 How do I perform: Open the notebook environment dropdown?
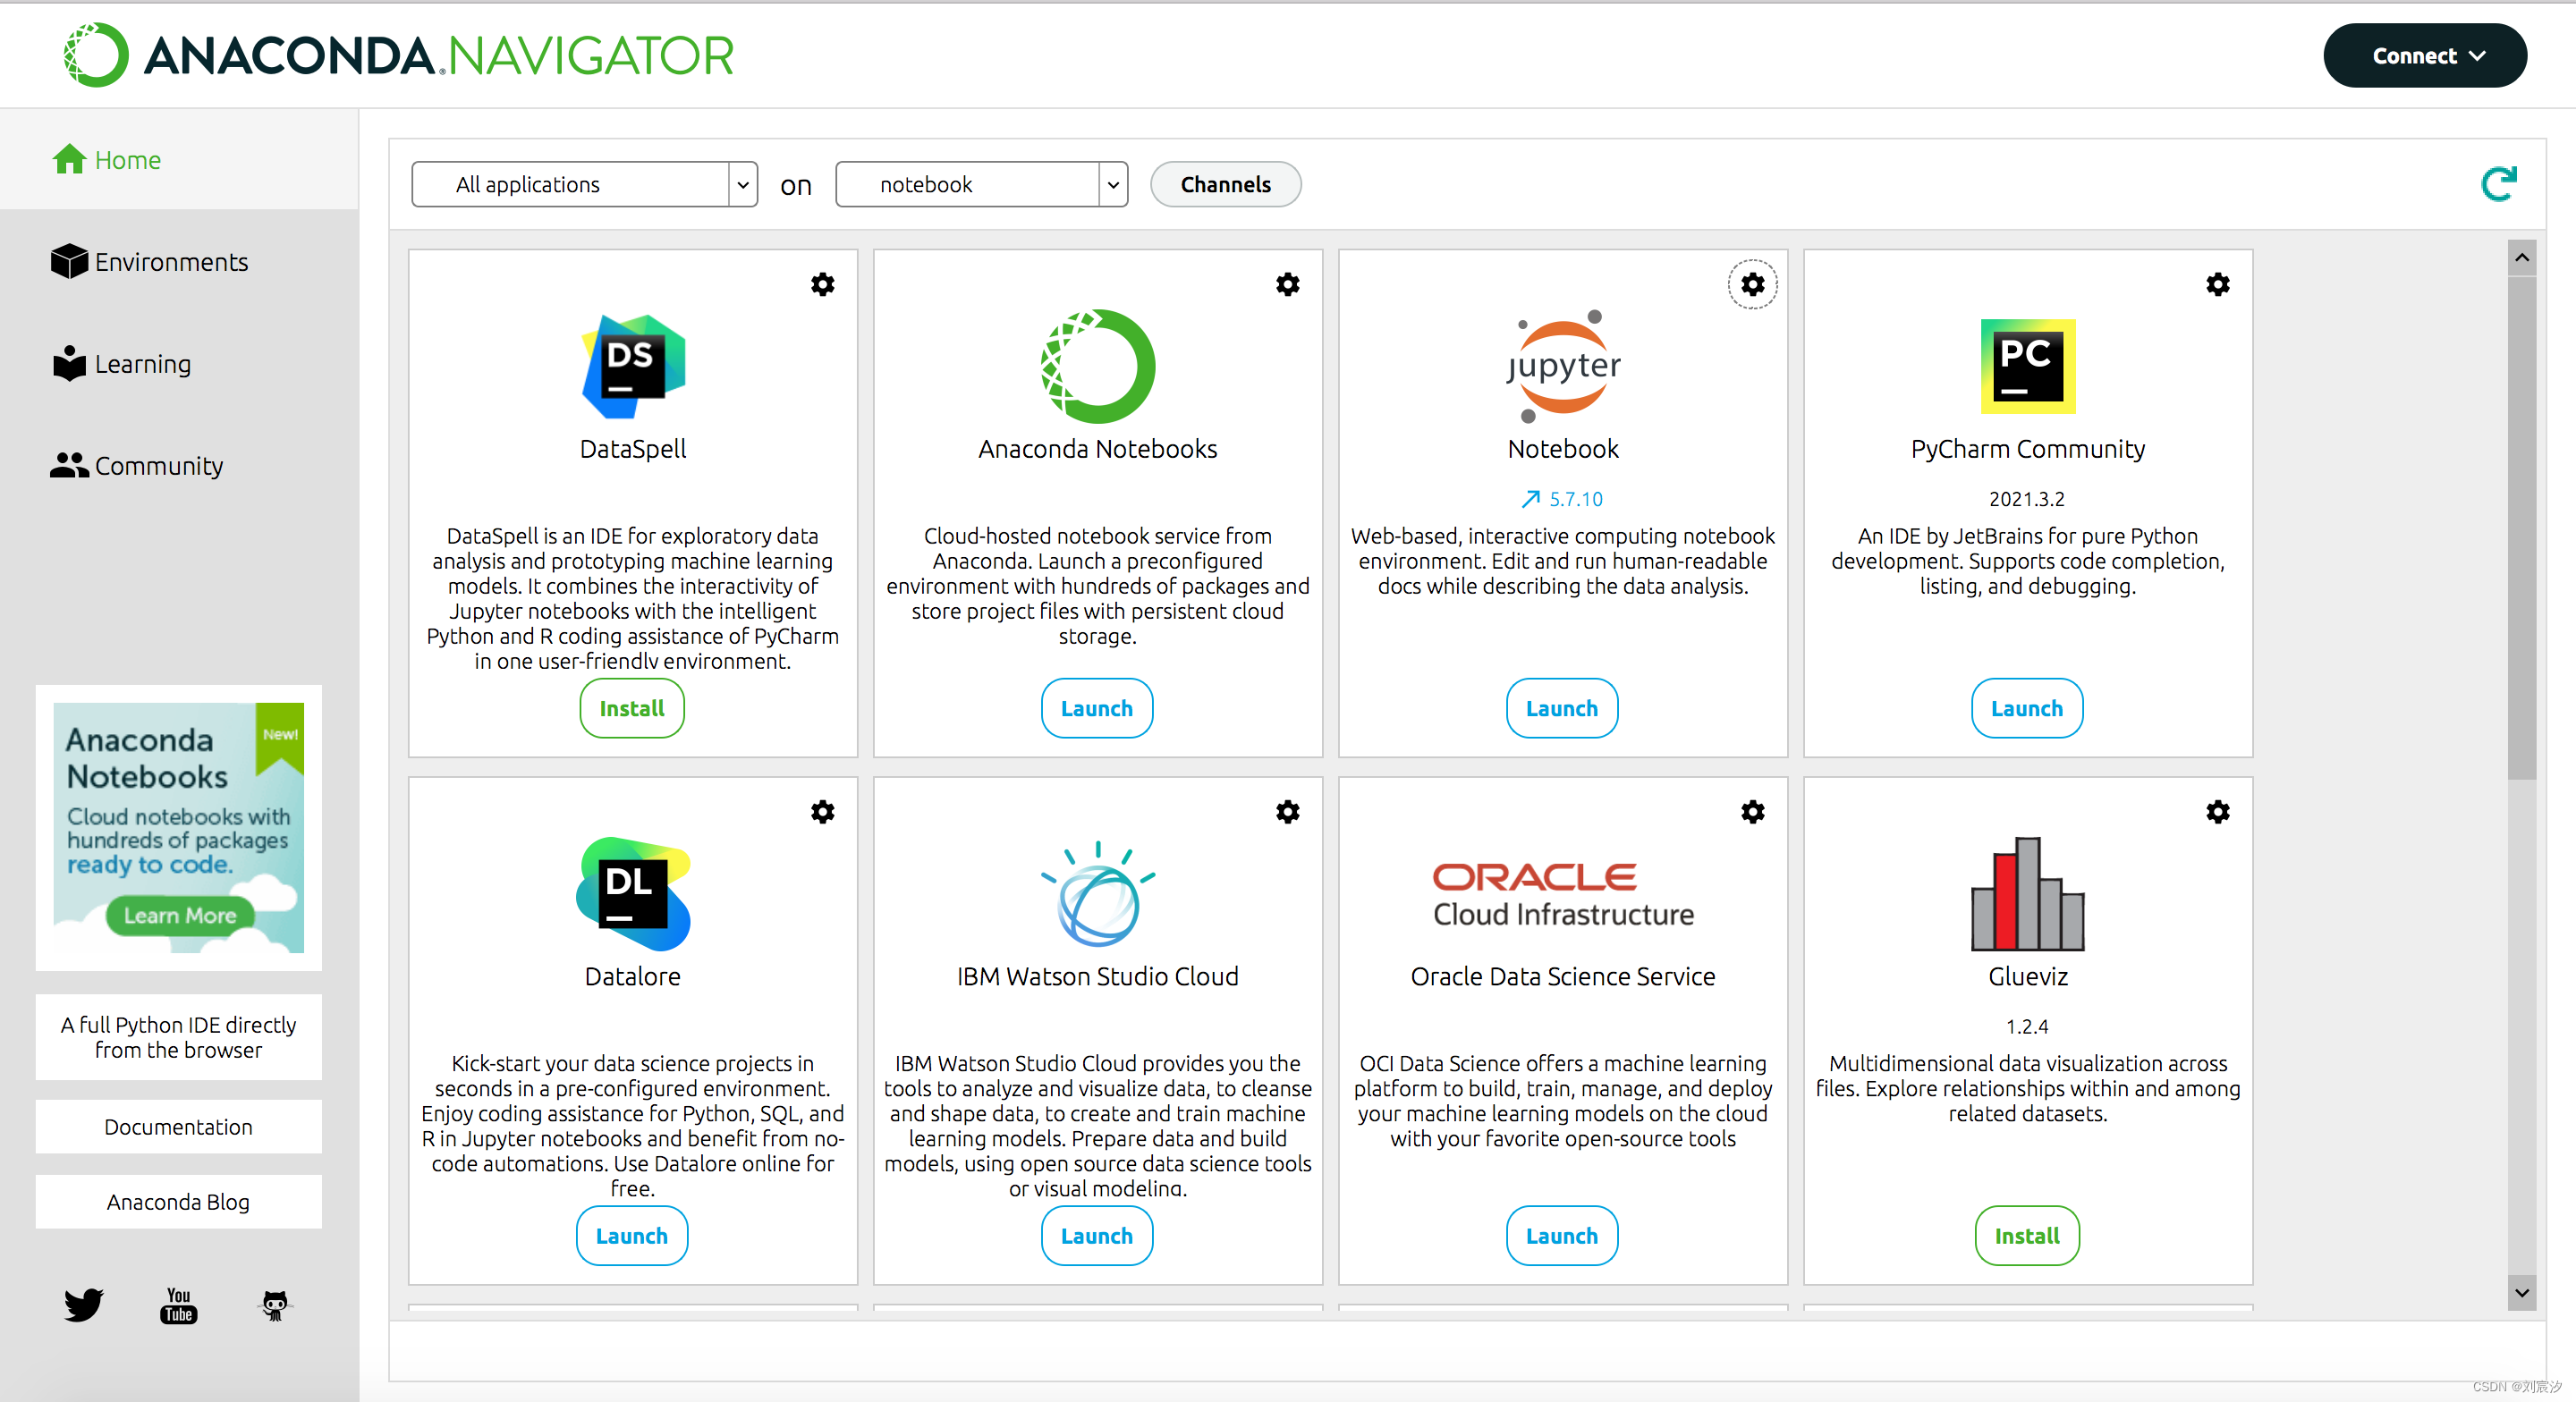pos(981,184)
